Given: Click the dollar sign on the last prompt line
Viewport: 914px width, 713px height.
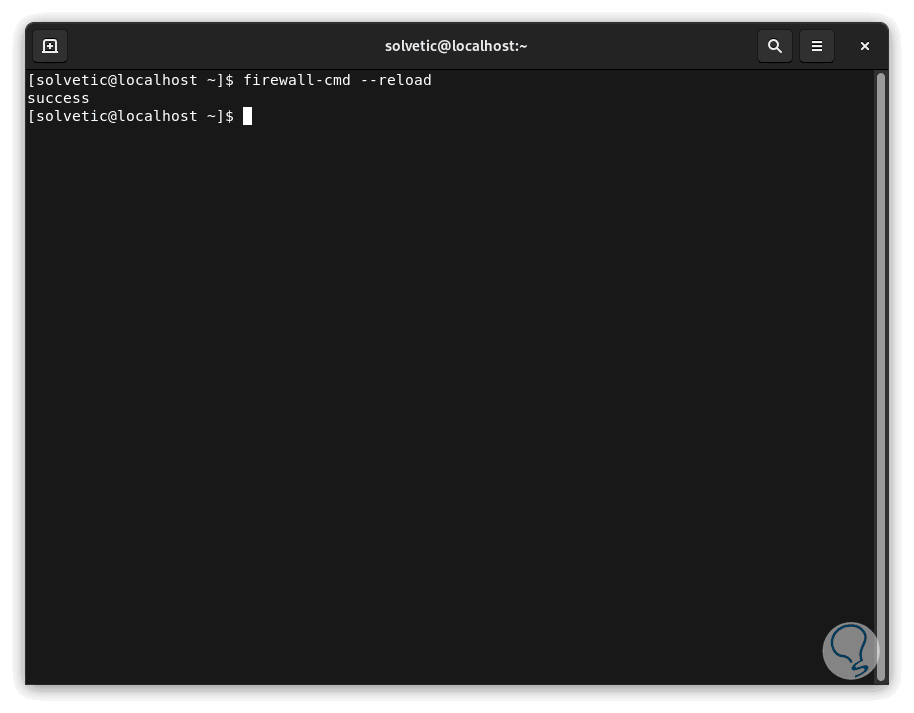Looking at the screenshot, I should click(230, 116).
